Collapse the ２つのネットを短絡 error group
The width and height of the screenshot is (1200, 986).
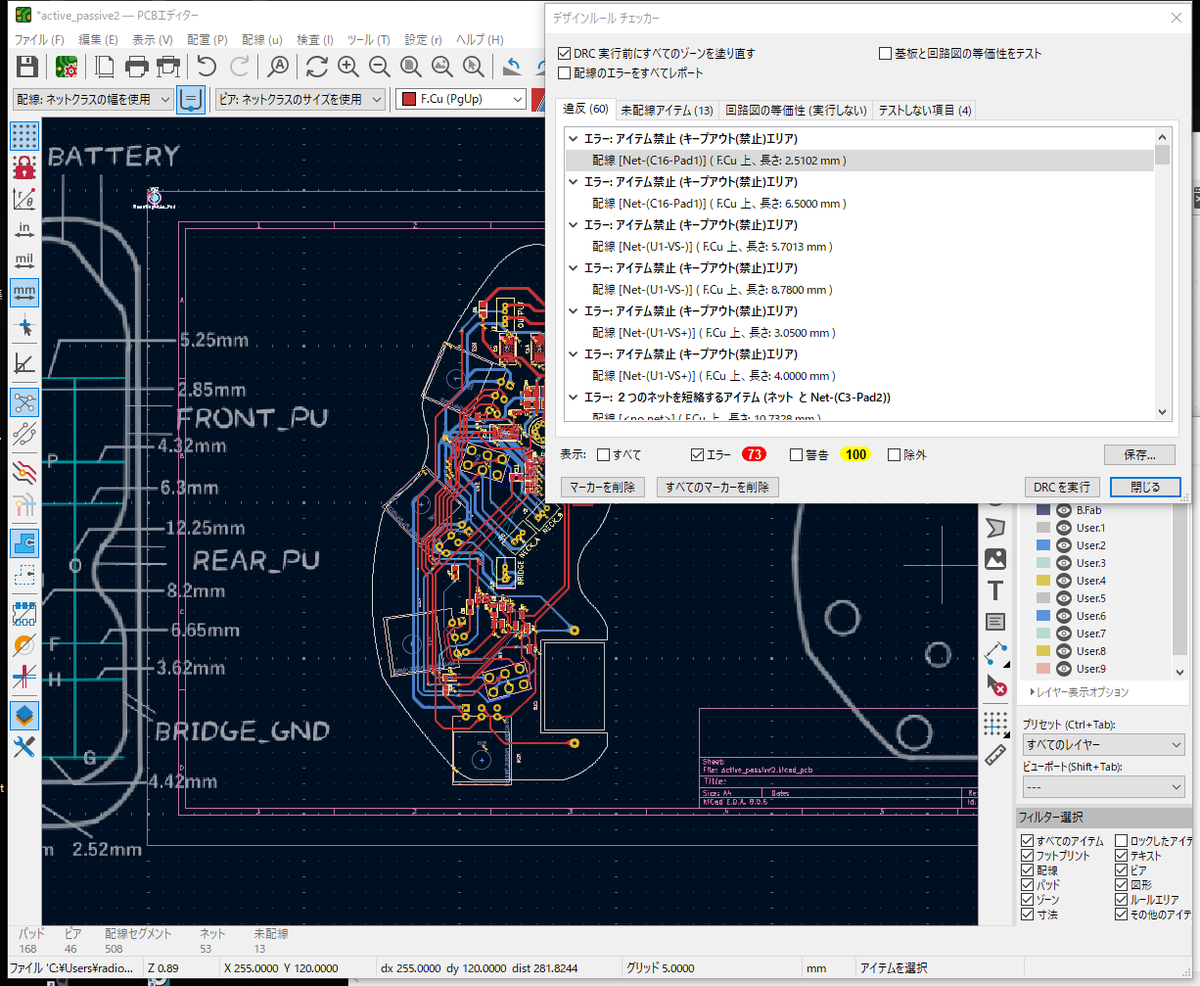[573, 397]
